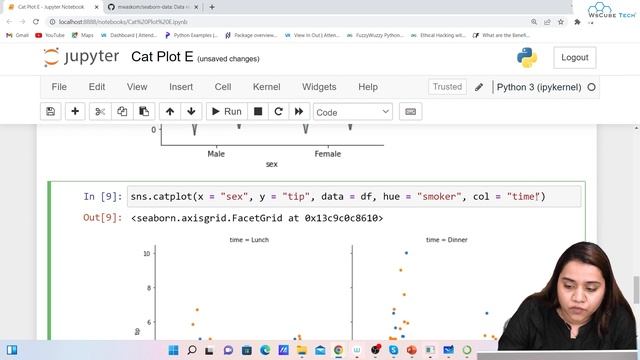Reload the browser page
Screen dimensions: 640x360
pos(36,22)
